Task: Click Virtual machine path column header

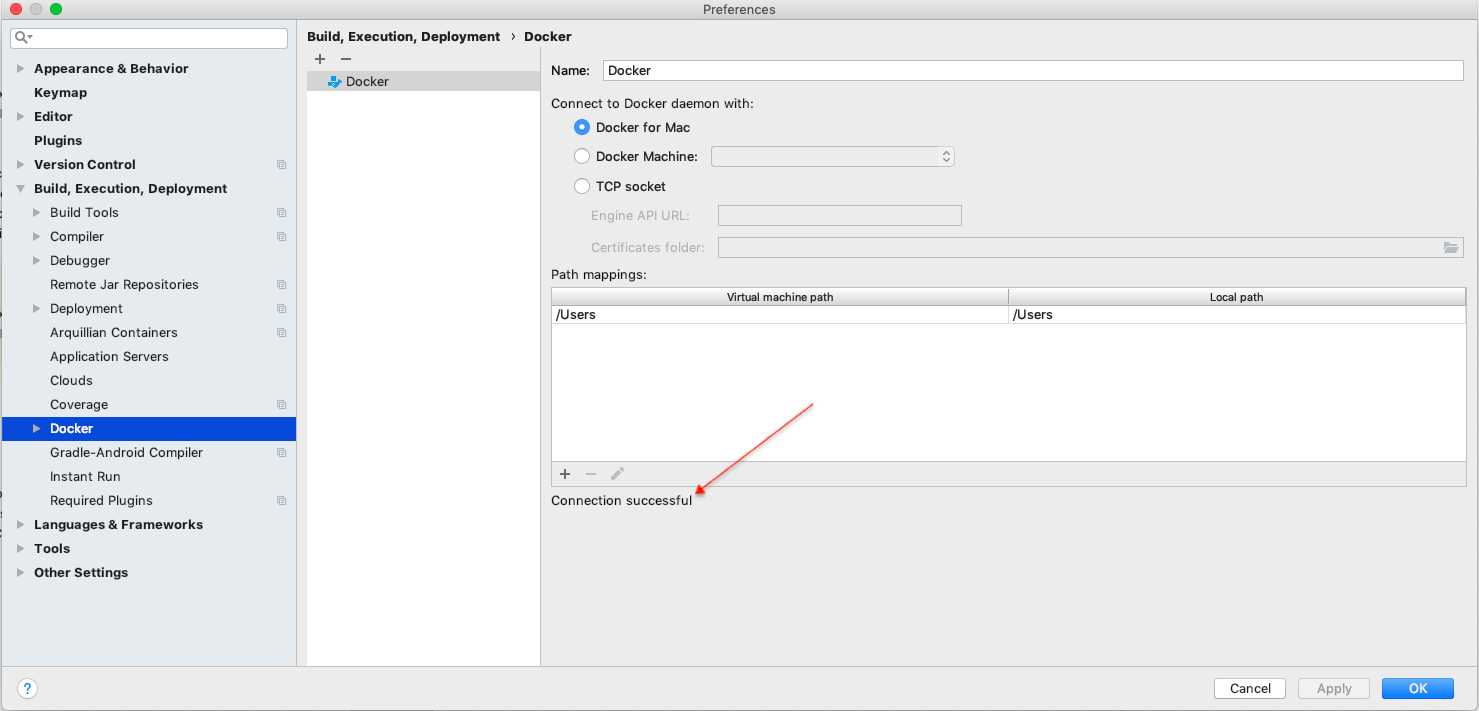Action: click(780, 297)
